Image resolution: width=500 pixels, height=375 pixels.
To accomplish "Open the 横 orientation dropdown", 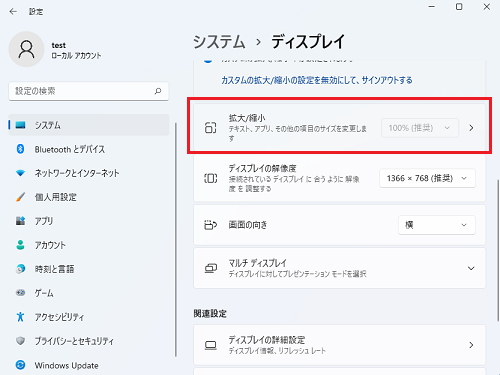I will pos(437,225).
